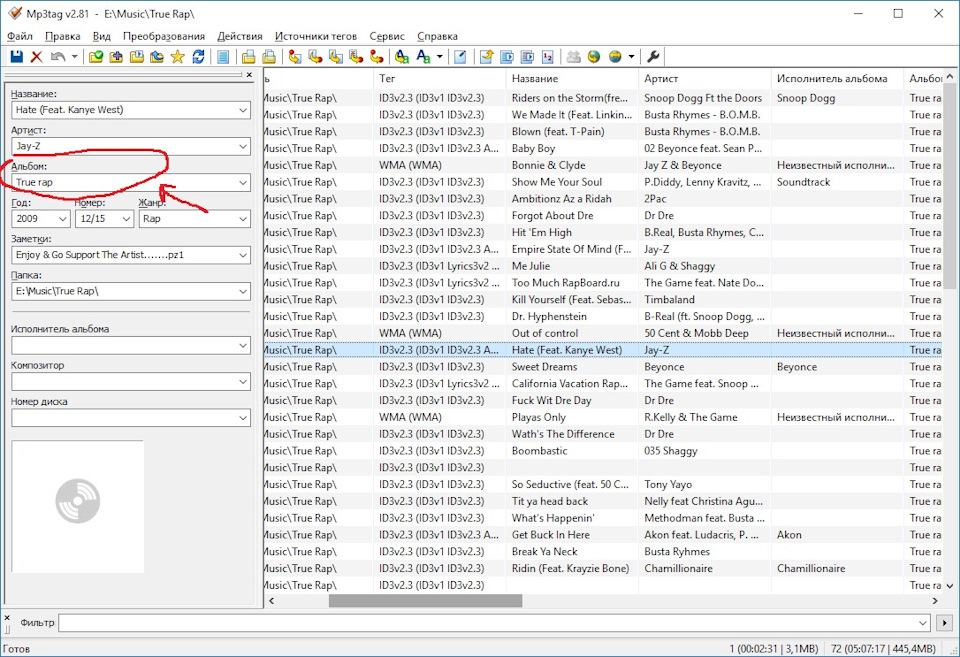Image resolution: width=960 pixels, height=657 pixels.
Task: Click the vertical scrollbar down arrow
Action: click(x=950, y=586)
